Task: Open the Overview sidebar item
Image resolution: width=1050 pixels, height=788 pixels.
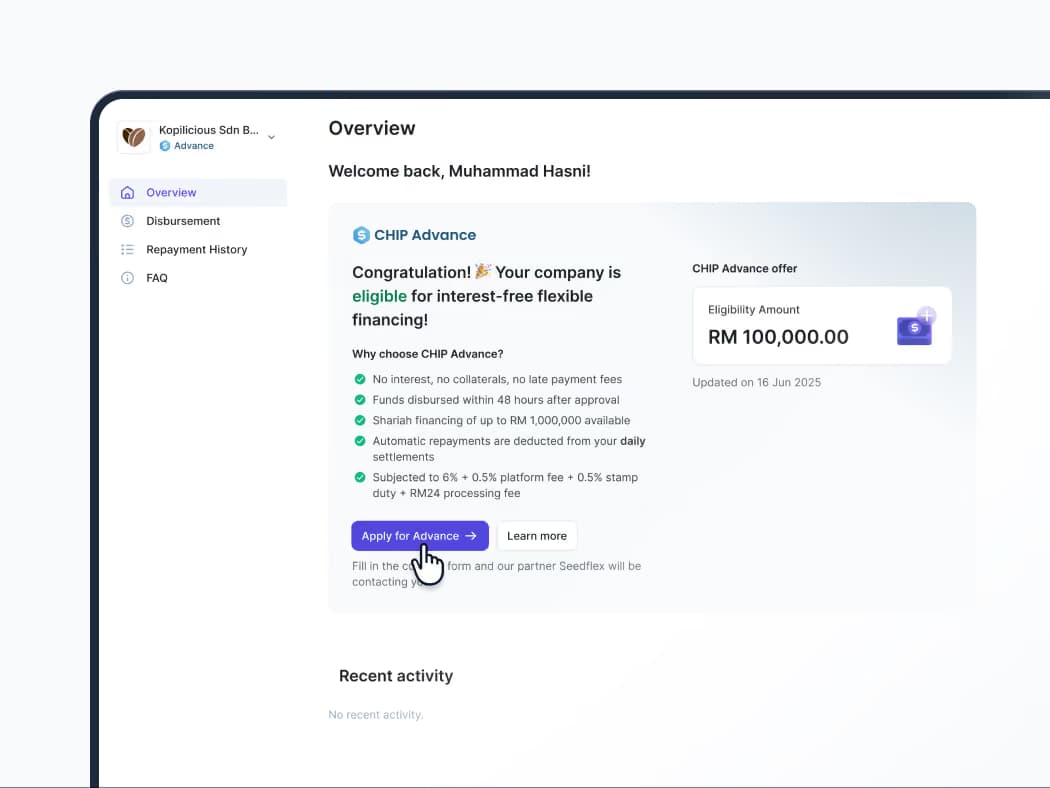Action: [198, 193]
